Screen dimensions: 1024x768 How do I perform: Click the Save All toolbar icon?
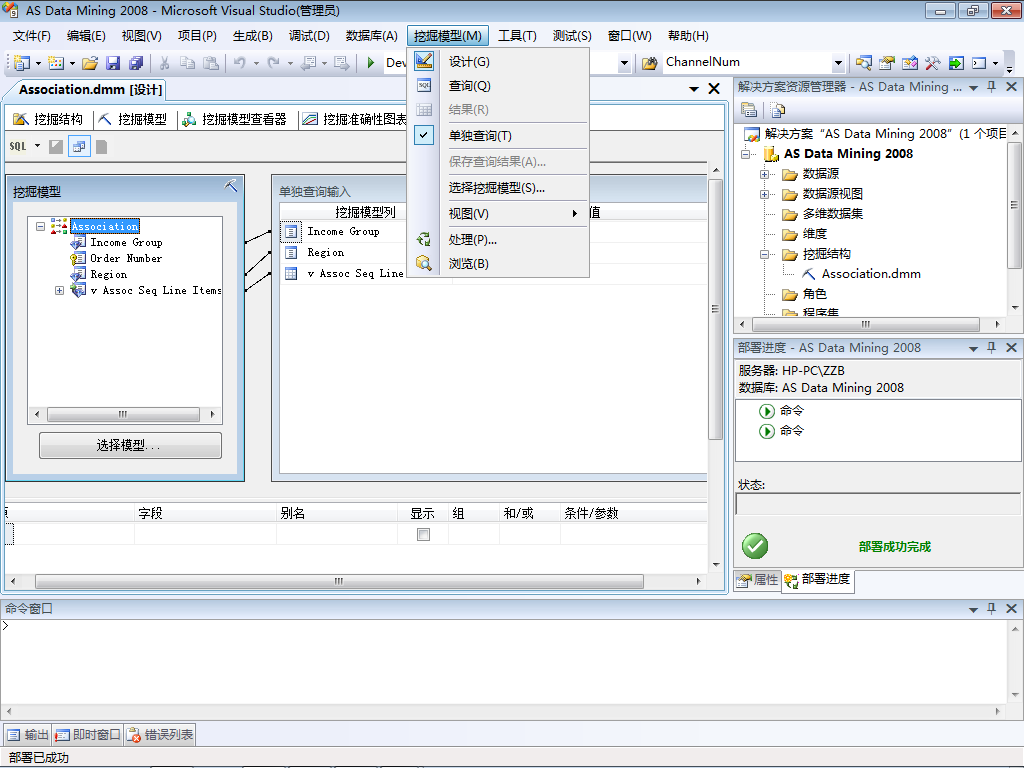(136, 63)
